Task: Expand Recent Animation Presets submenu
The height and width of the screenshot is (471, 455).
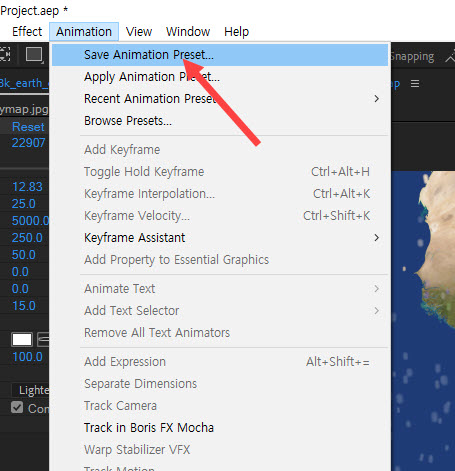Action: [220, 99]
